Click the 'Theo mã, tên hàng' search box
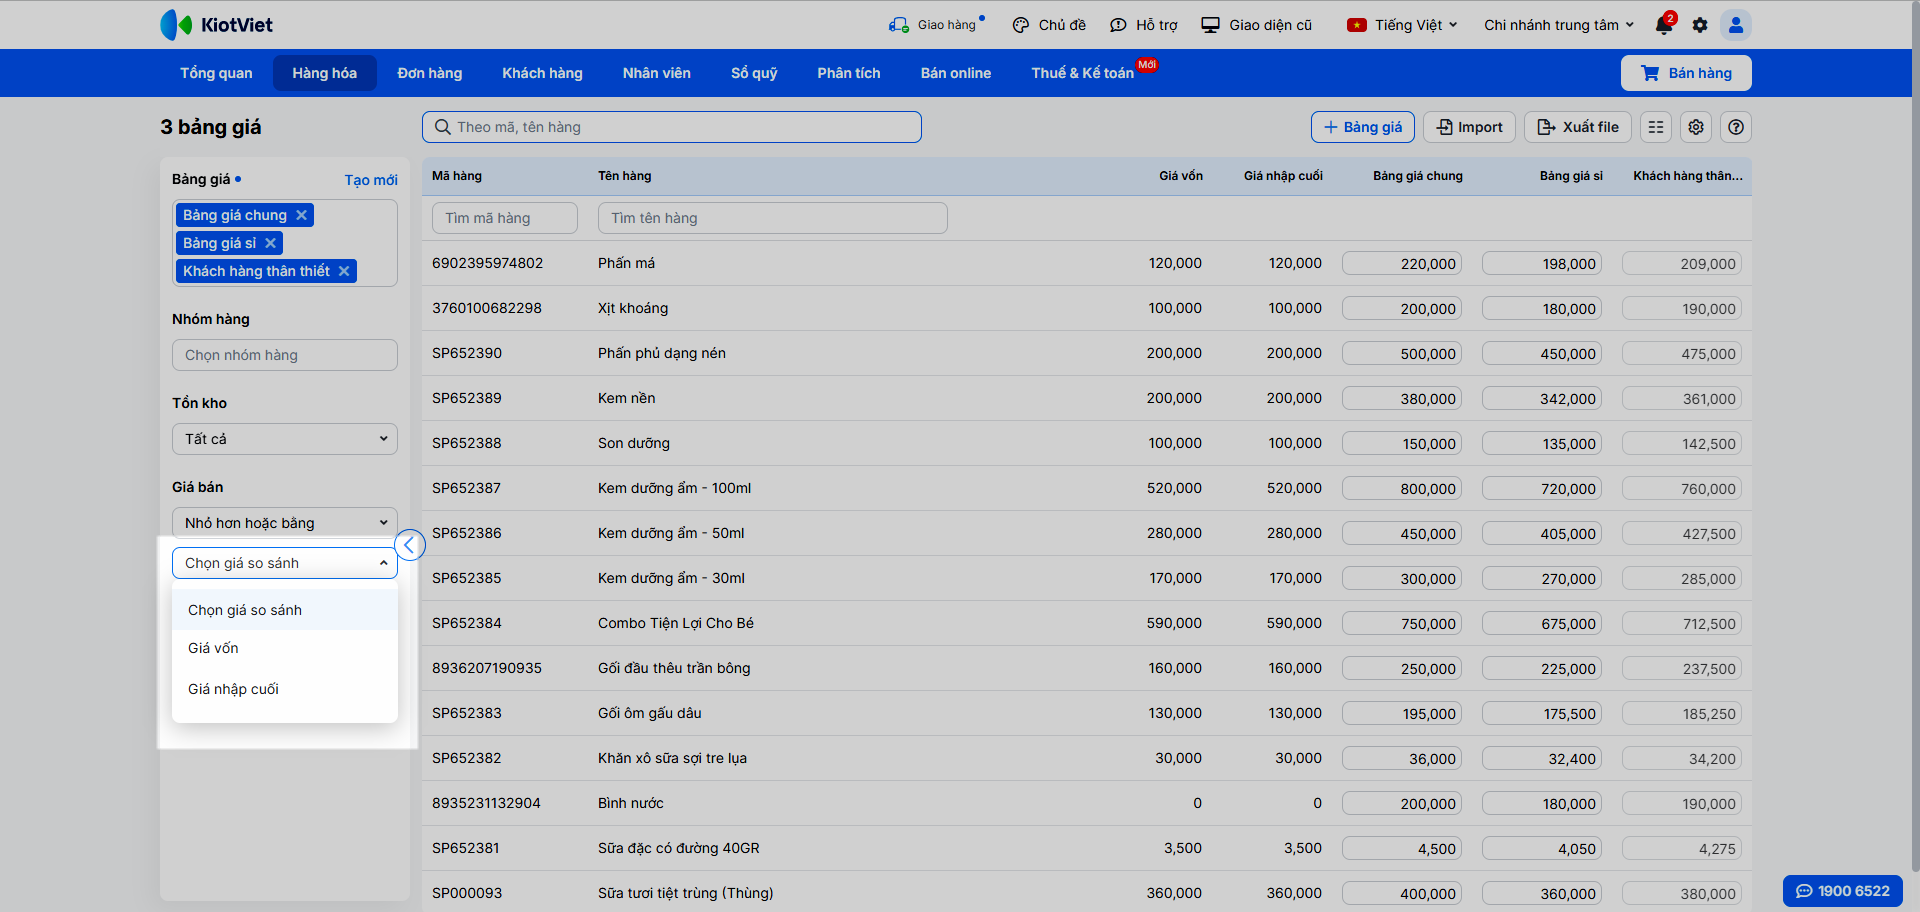The image size is (1920, 912). [x=672, y=127]
